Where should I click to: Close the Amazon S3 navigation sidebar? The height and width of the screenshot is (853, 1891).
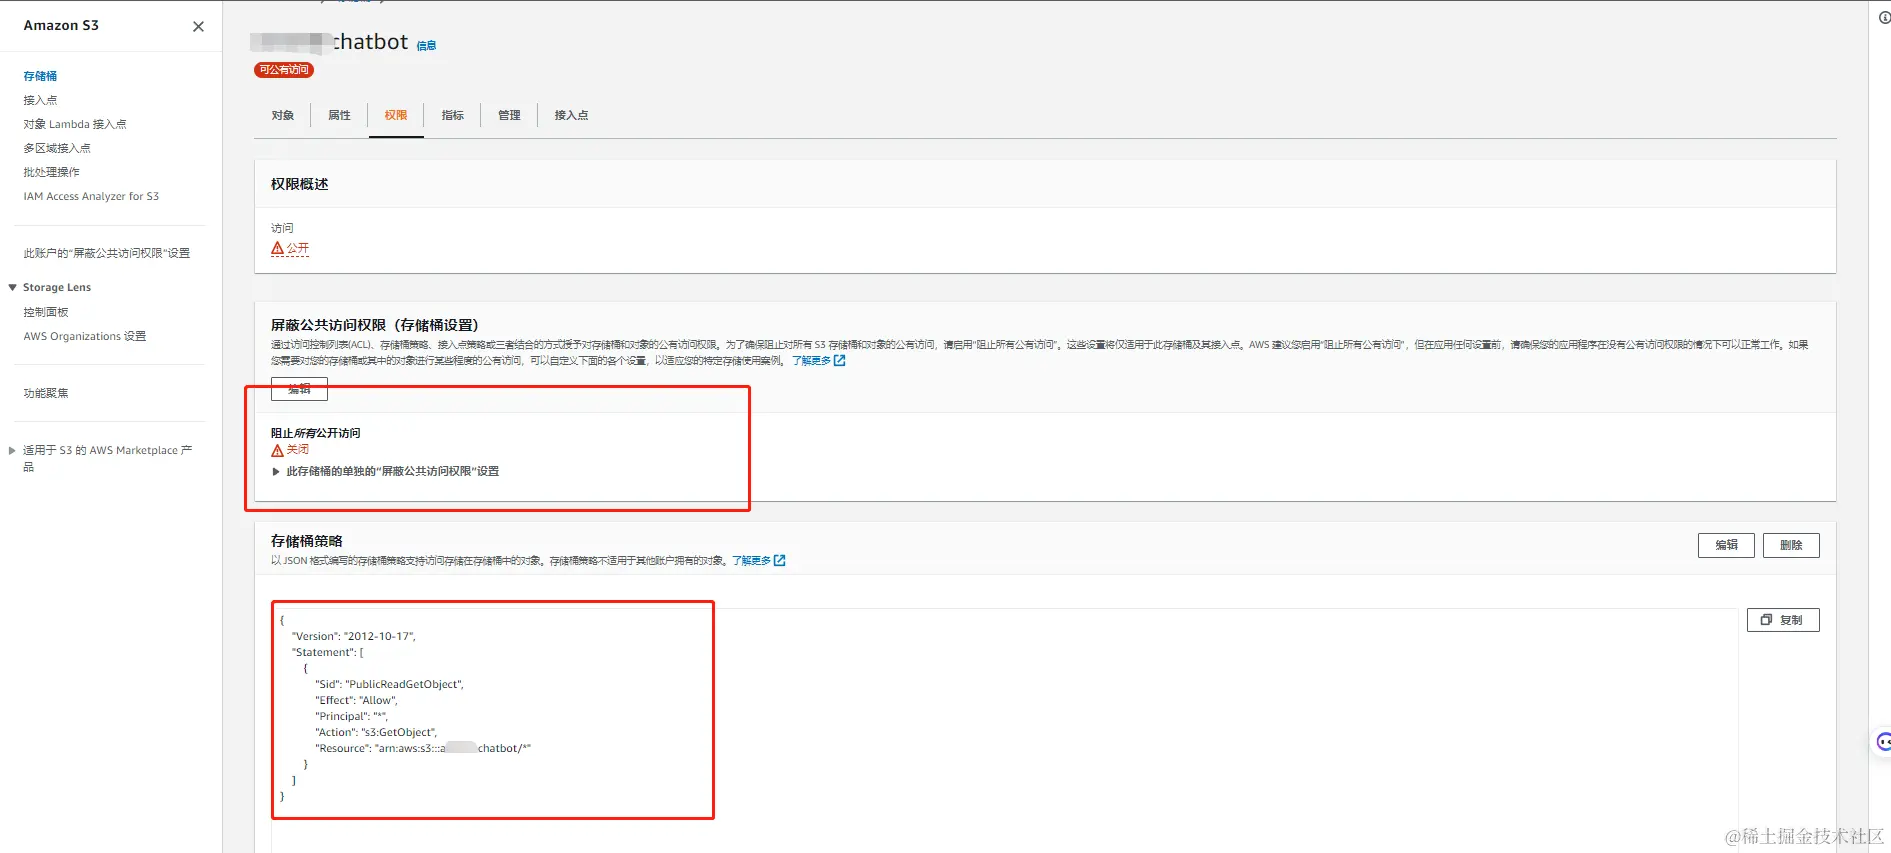pyautogui.click(x=198, y=27)
